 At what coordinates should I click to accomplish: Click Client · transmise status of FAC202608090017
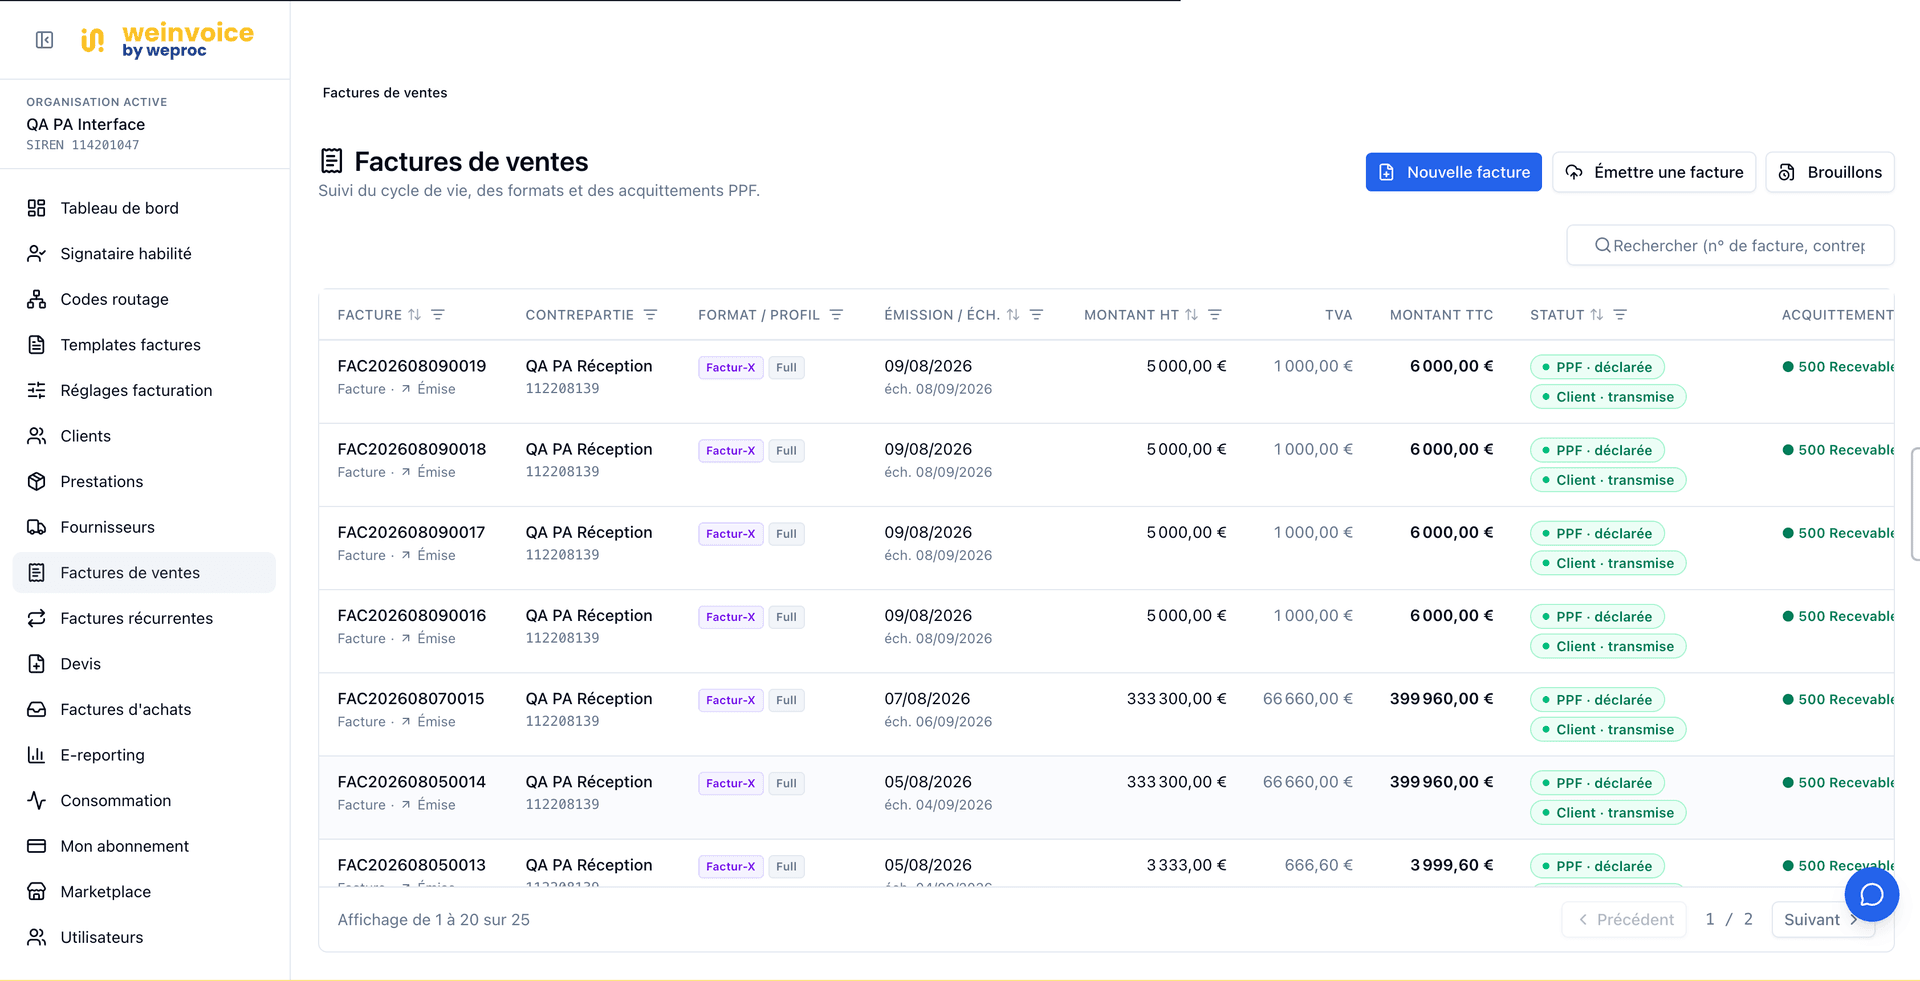[1608, 563]
